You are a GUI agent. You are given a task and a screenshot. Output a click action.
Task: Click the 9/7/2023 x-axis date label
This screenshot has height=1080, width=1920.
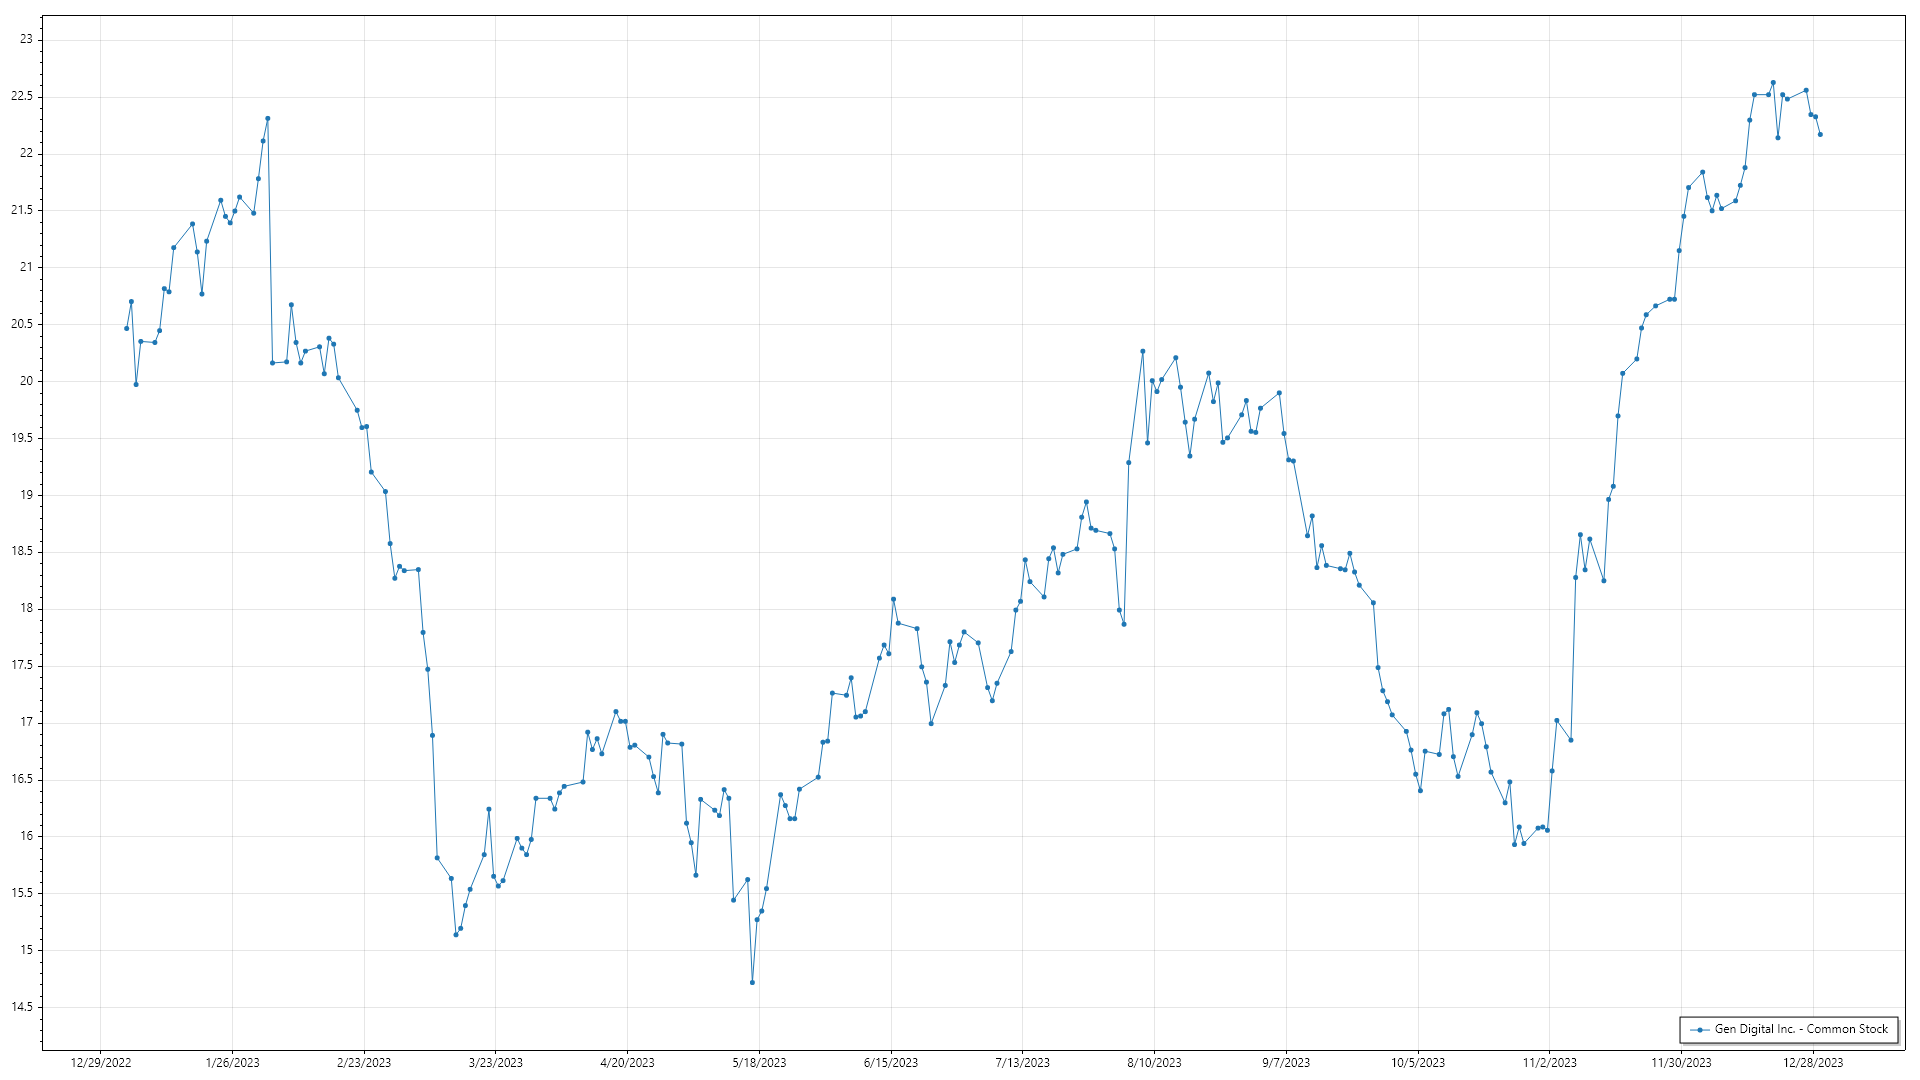[1286, 1063]
